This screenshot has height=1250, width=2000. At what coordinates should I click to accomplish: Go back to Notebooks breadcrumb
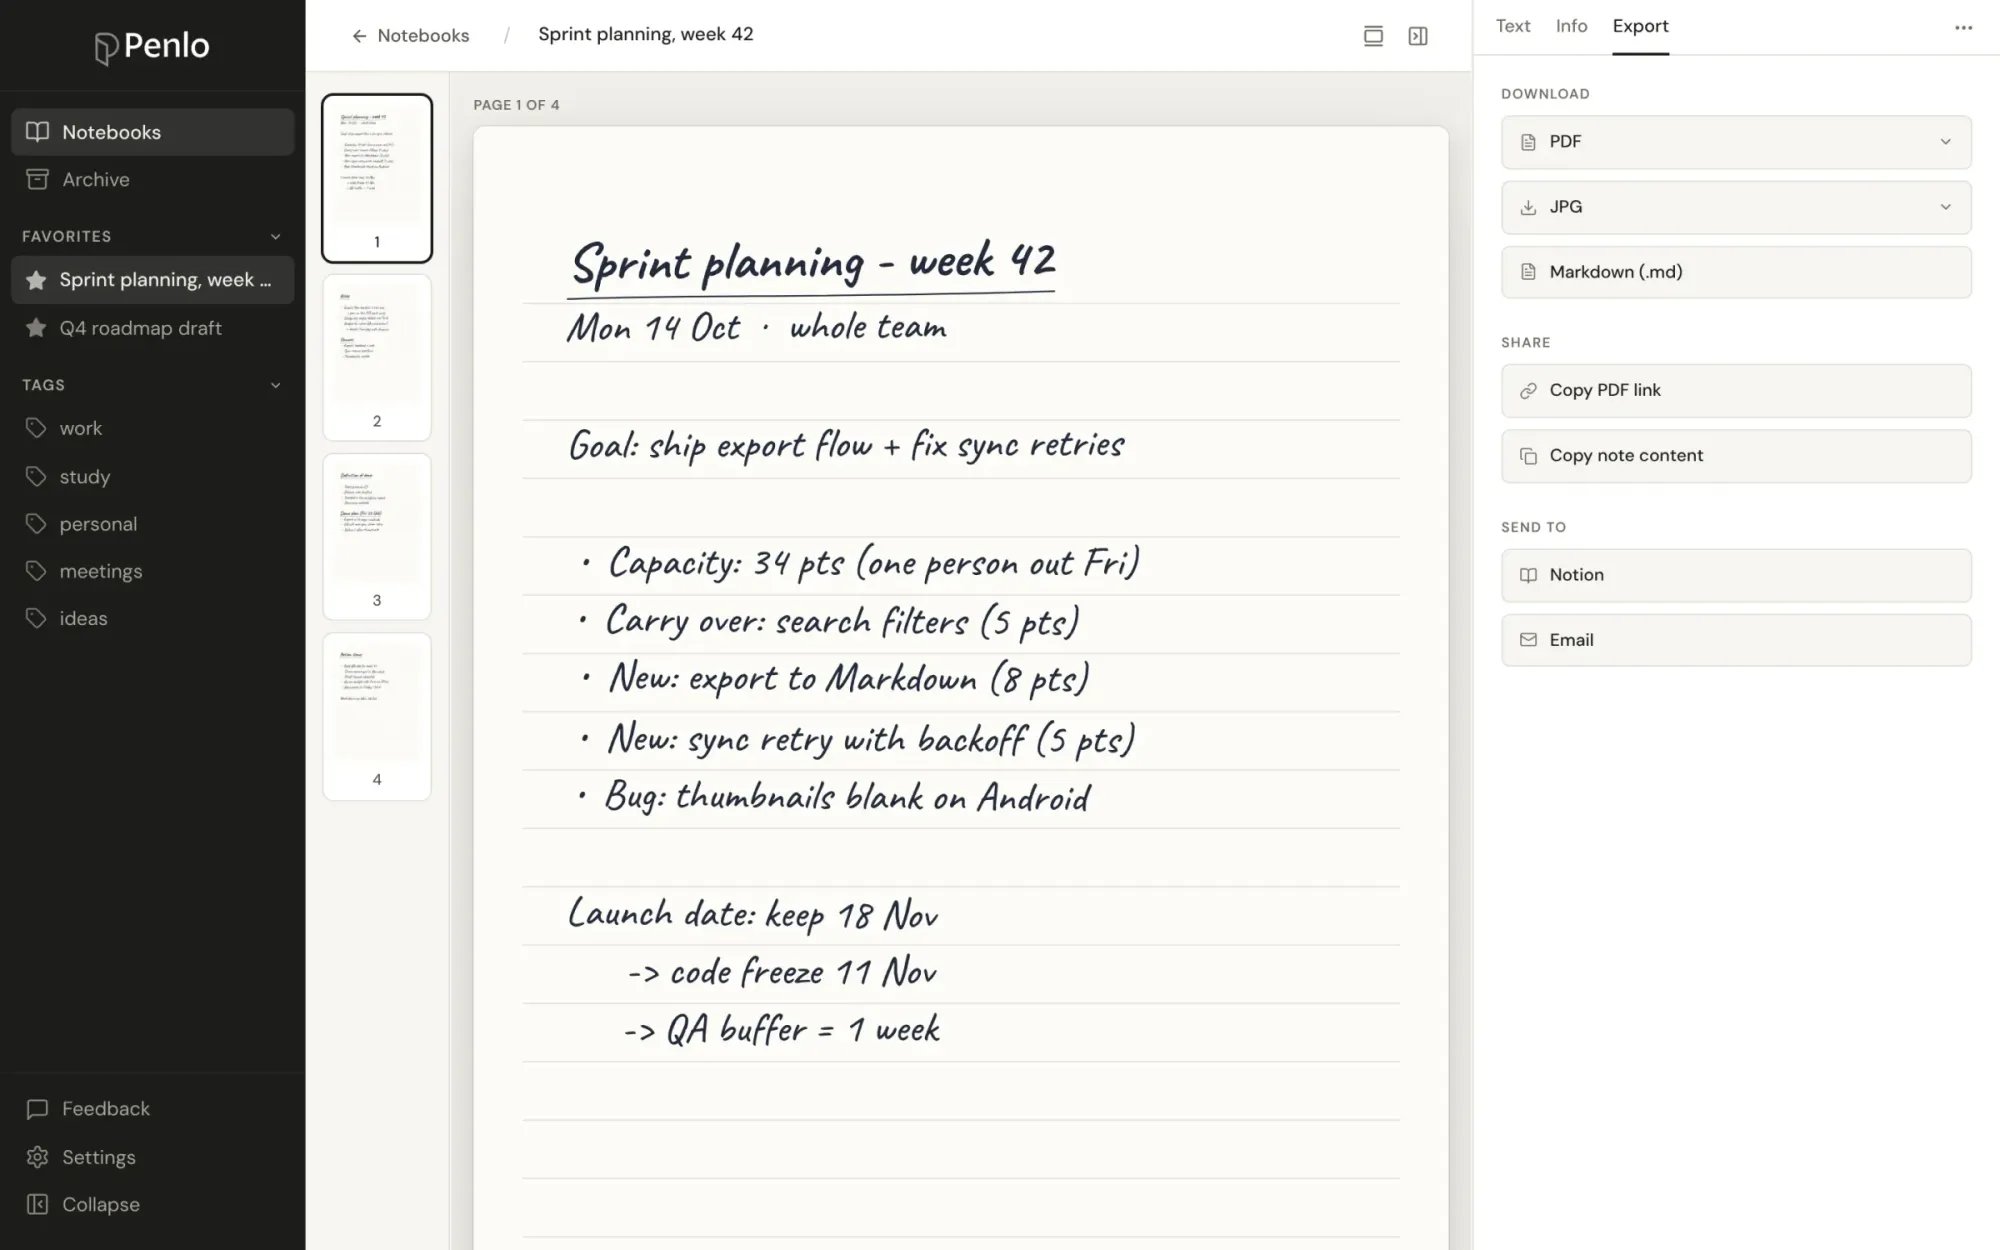point(410,36)
